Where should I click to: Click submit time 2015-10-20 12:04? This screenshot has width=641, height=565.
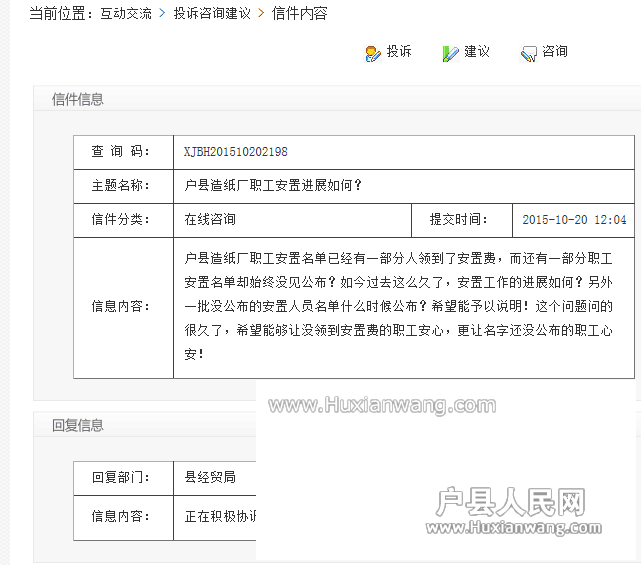(x=574, y=220)
